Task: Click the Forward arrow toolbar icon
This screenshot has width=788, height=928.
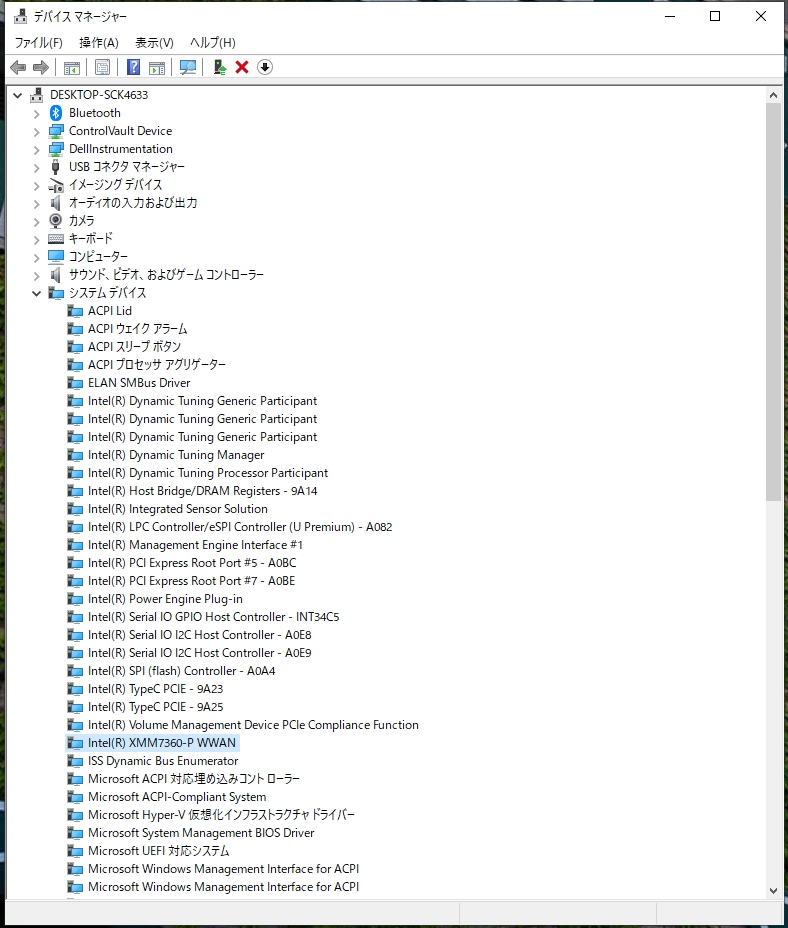Action: pyautogui.click(x=41, y=67)
